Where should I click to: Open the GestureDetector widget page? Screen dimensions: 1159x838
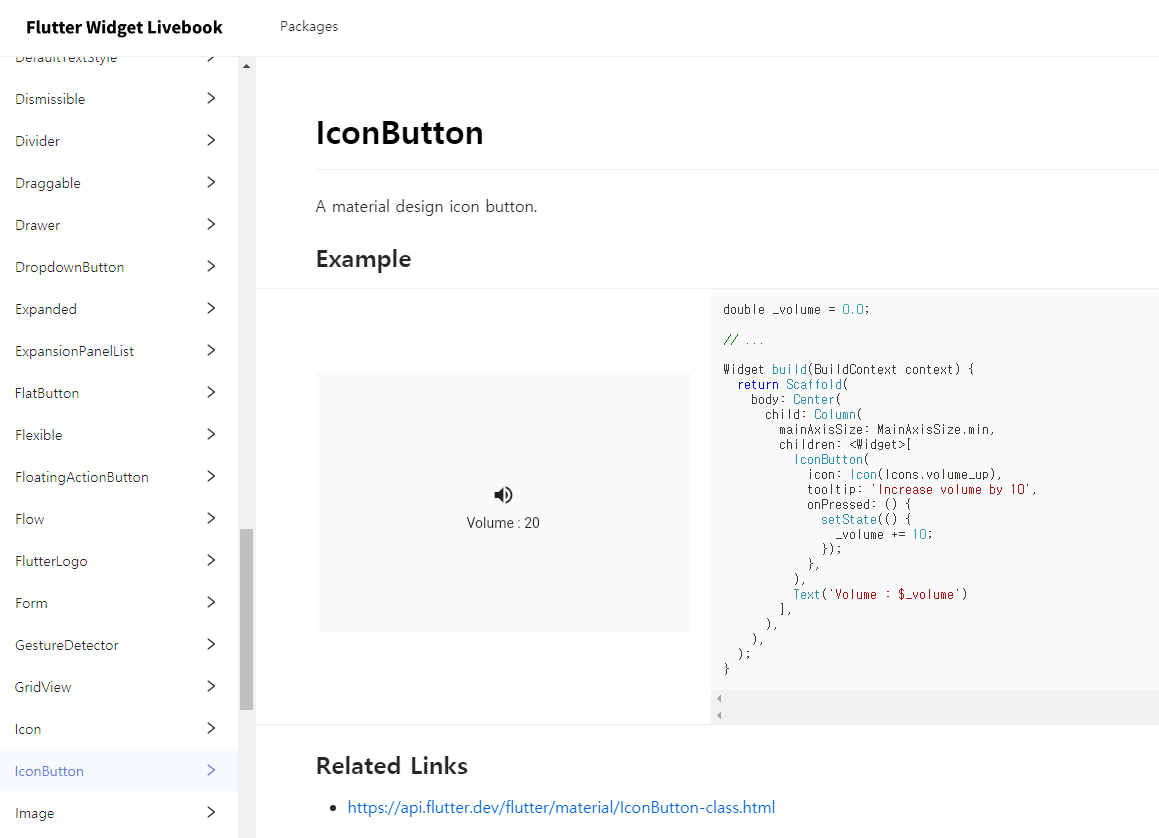pos(67,645)
